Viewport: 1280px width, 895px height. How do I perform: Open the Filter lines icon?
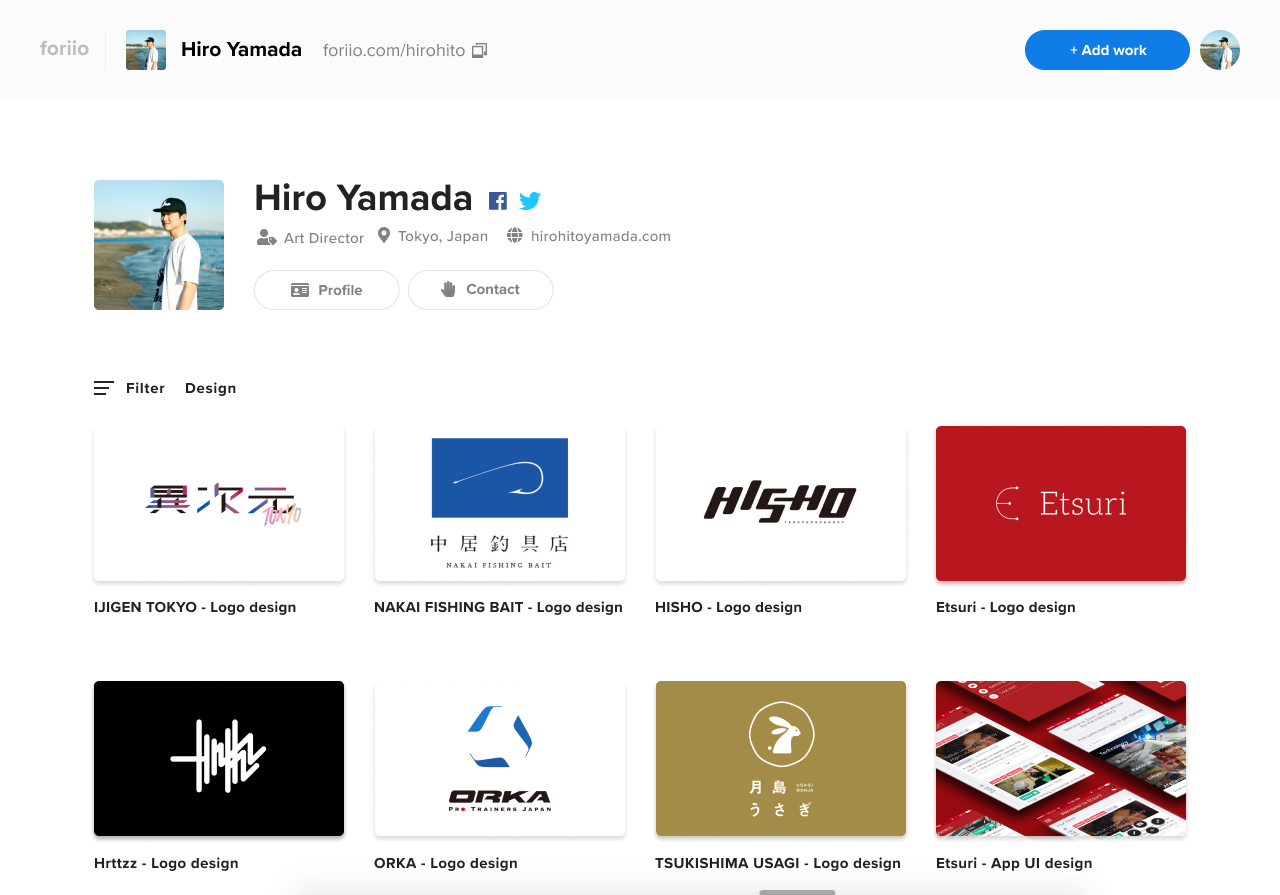tap(104, 388)
